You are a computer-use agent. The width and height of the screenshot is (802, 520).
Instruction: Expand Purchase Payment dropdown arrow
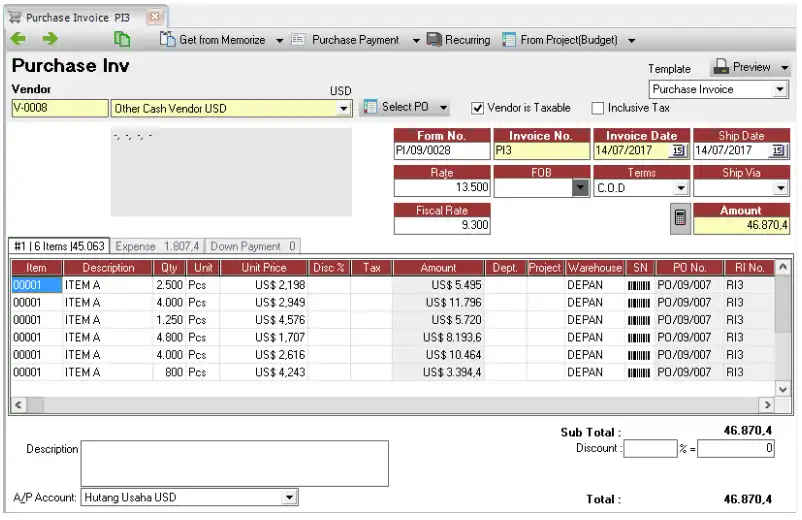click(x=416, y=40)
